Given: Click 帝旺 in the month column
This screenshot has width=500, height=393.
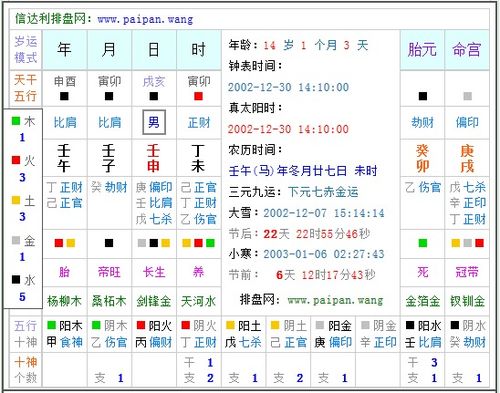Looking at the screenshot, I should pyautogui.click(x=109, y=272).
